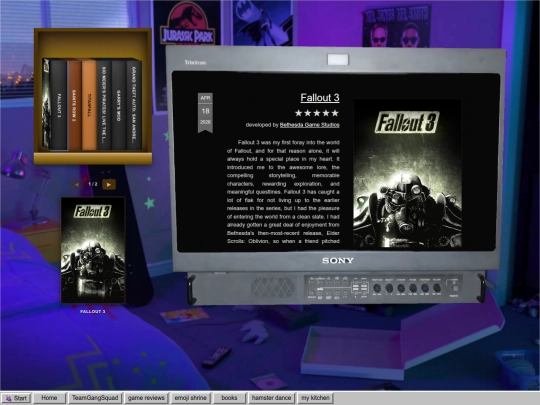The width and height of the screenshot is (540, 405).
Task: Open the Fallout 3 review title link
Action: pyautogui.click(x=320, y=97)
